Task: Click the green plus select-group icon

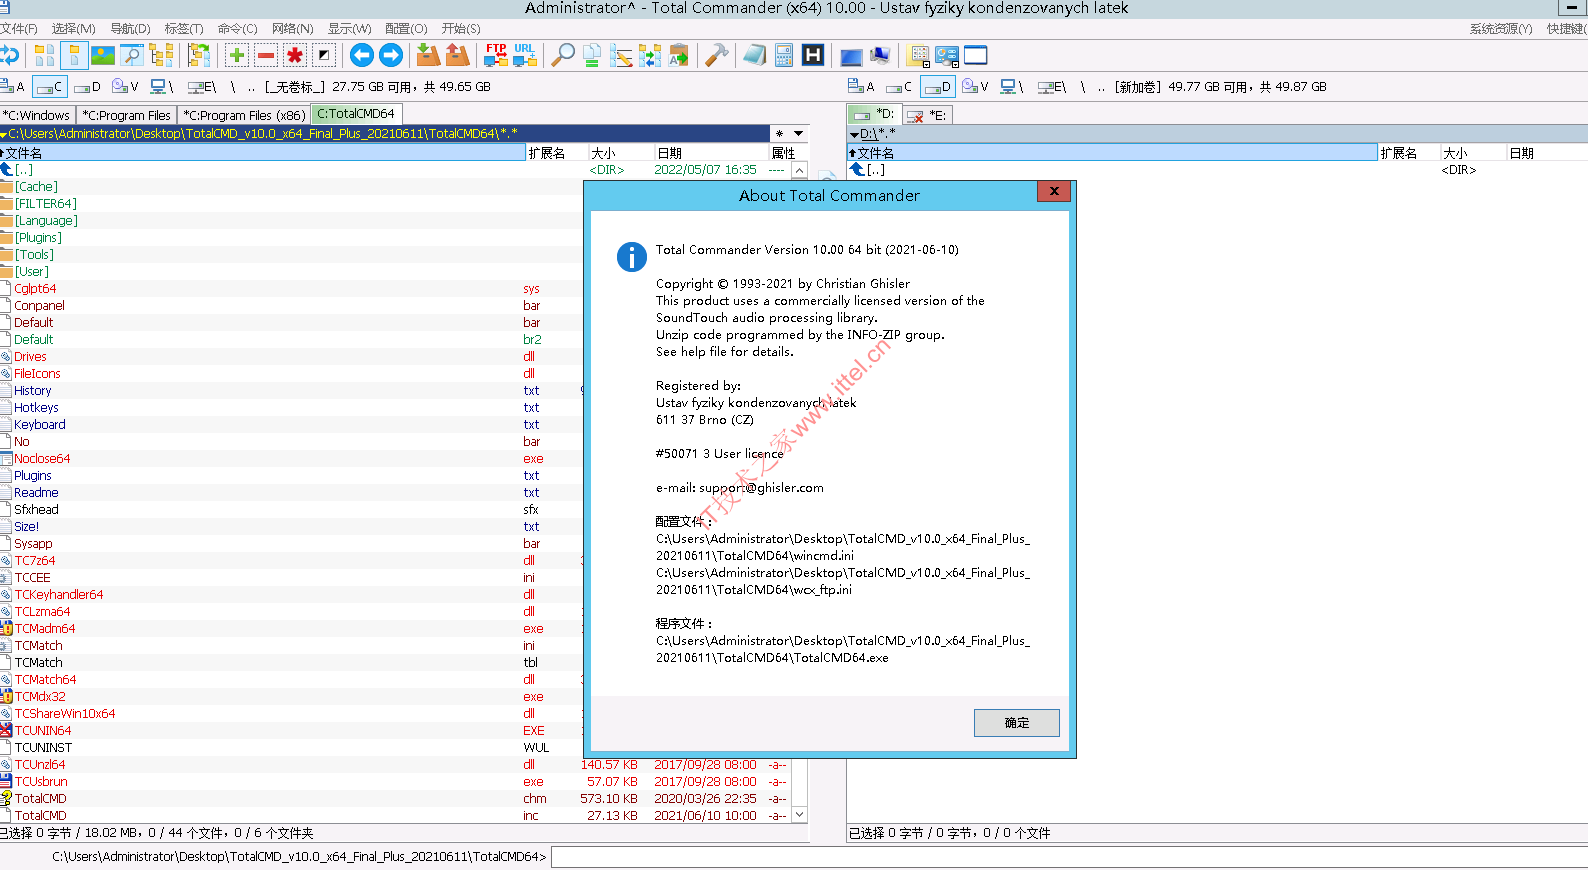Action: (x=237, y=55)
